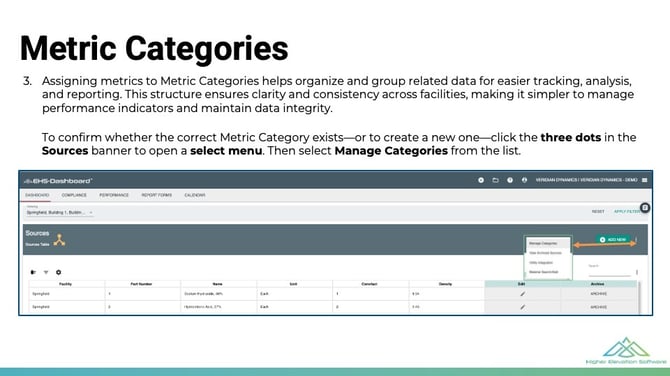This screenshot has width=670, height=376.
Task: Click Archive for Sodium Hydroxide row
Action: point(599,294)
